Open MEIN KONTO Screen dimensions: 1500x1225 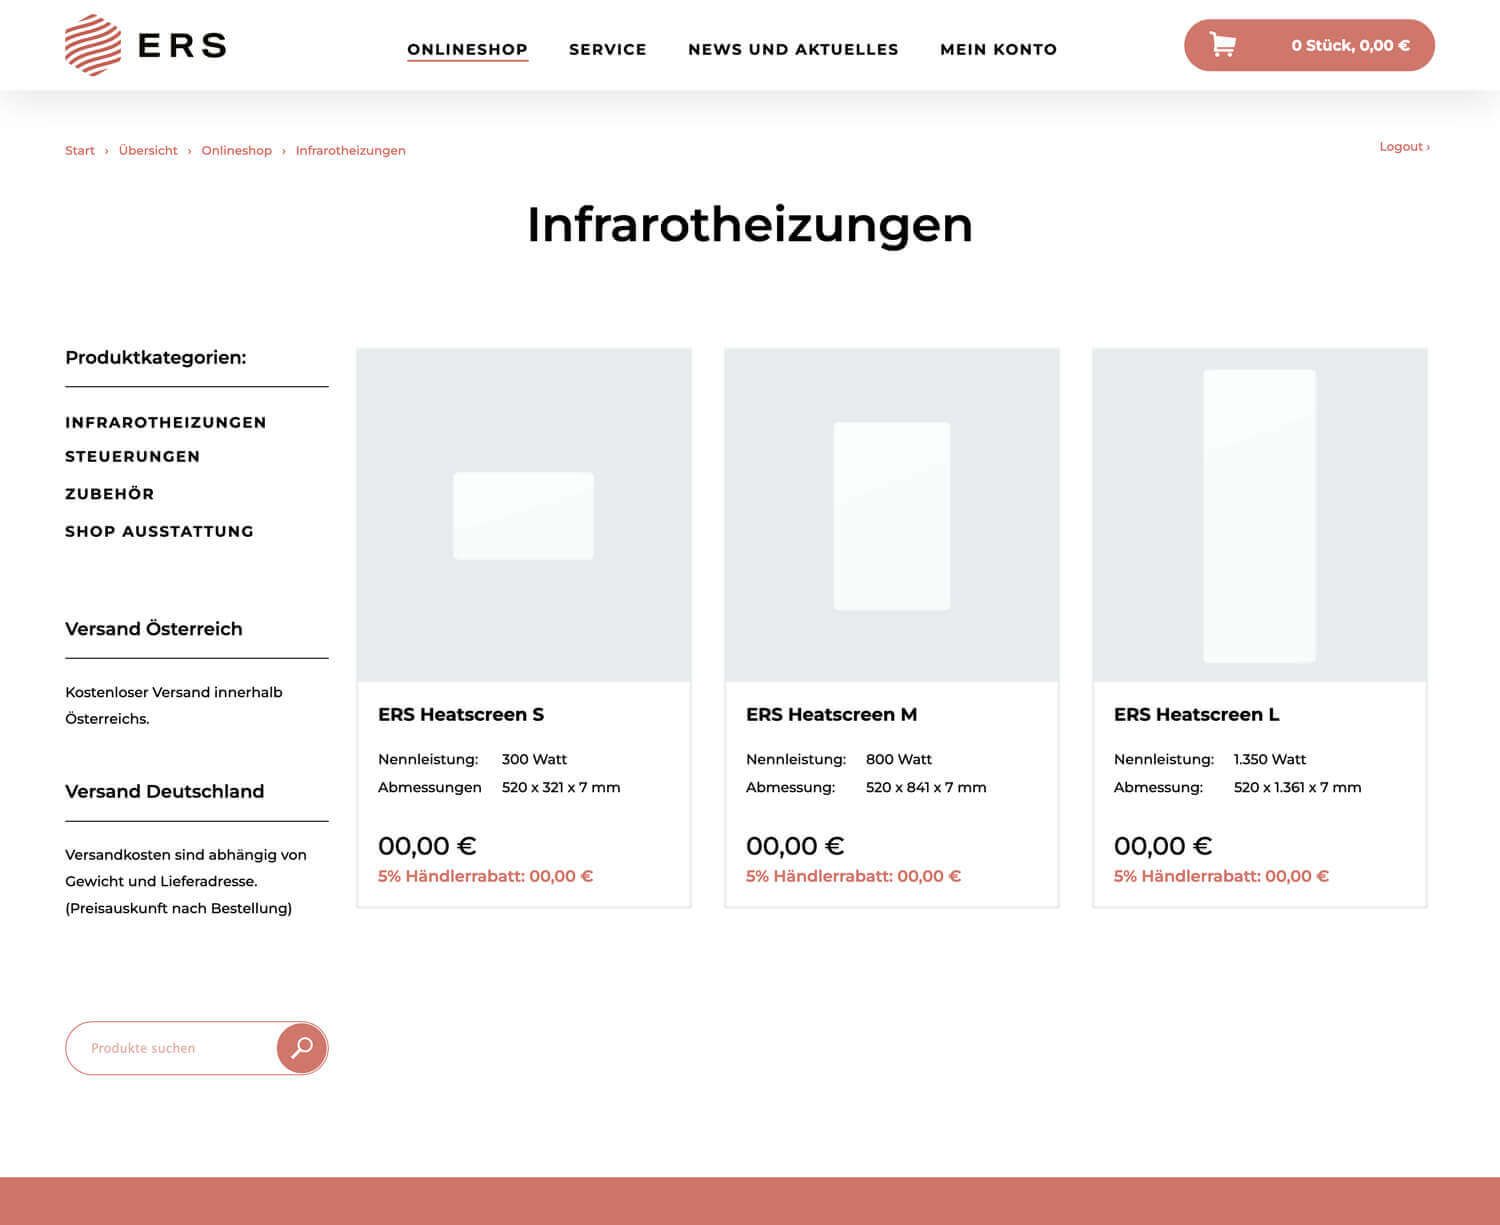pyautogui.click(x=999, y=48)
